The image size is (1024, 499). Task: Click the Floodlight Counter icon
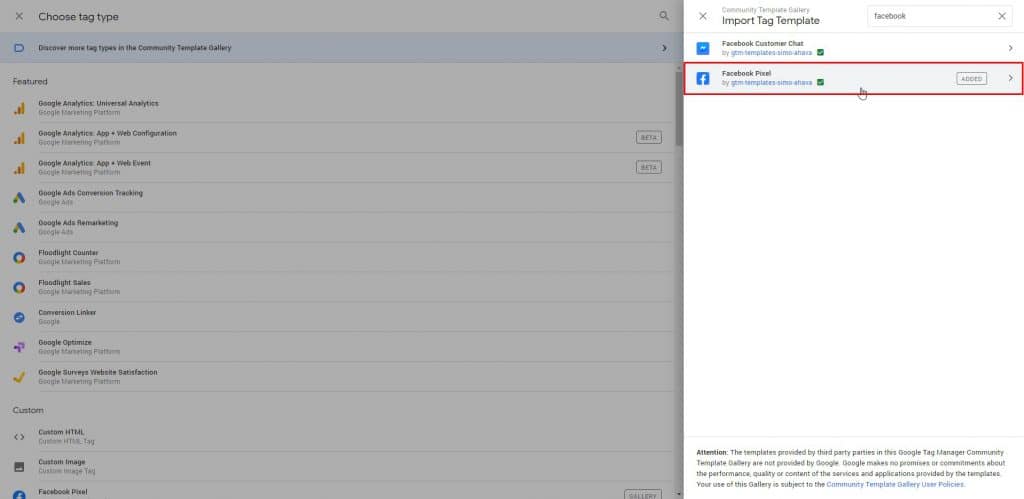[x=19, y=257]
